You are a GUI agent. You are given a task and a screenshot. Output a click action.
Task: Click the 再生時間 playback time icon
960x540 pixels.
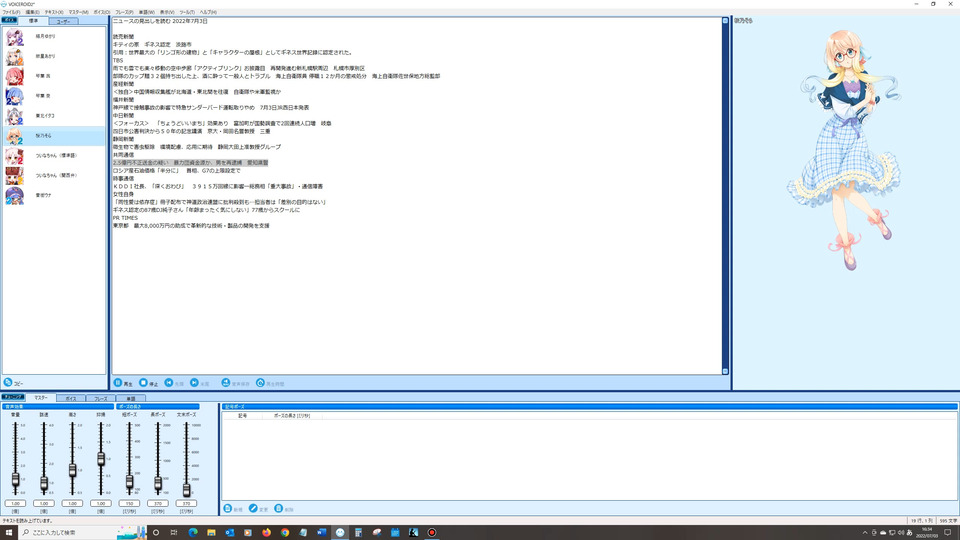click(x=260, y=383)
